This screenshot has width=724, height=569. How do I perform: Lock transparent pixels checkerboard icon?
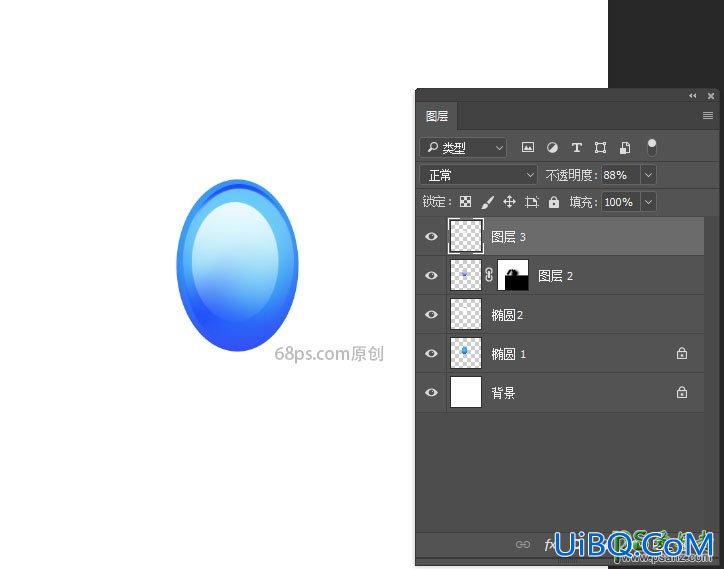tap(465, 202)
